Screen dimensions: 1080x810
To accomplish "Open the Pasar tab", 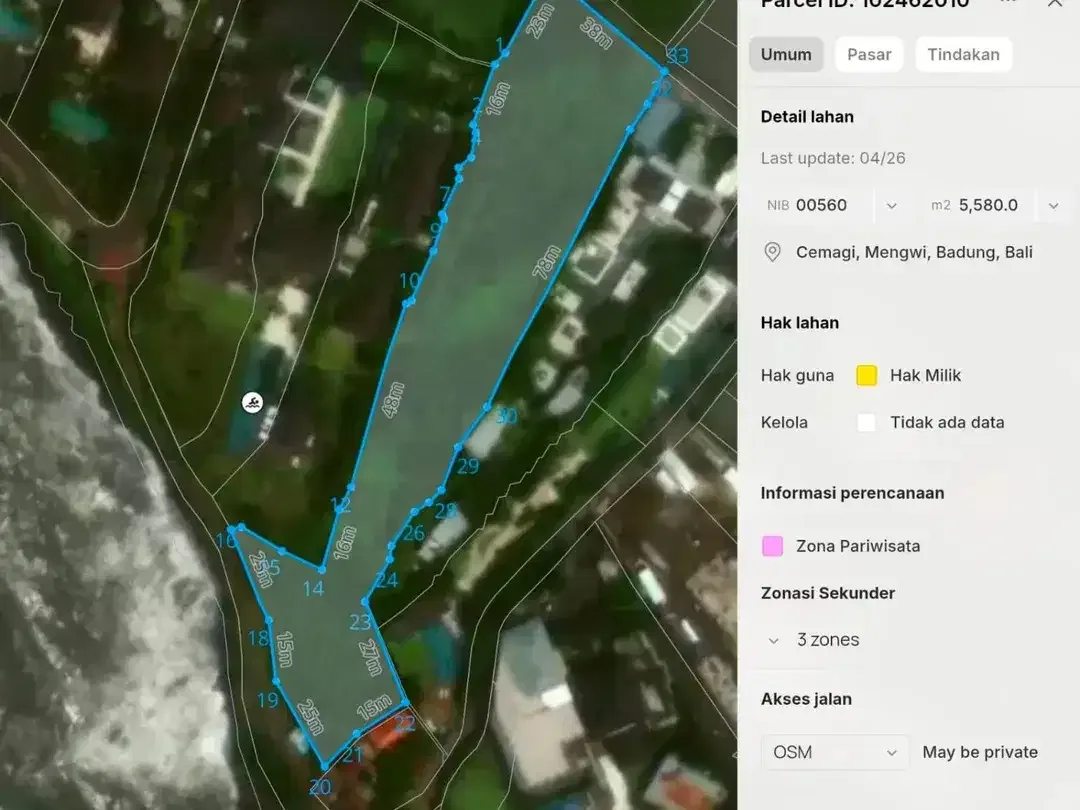I will (869, 54).
